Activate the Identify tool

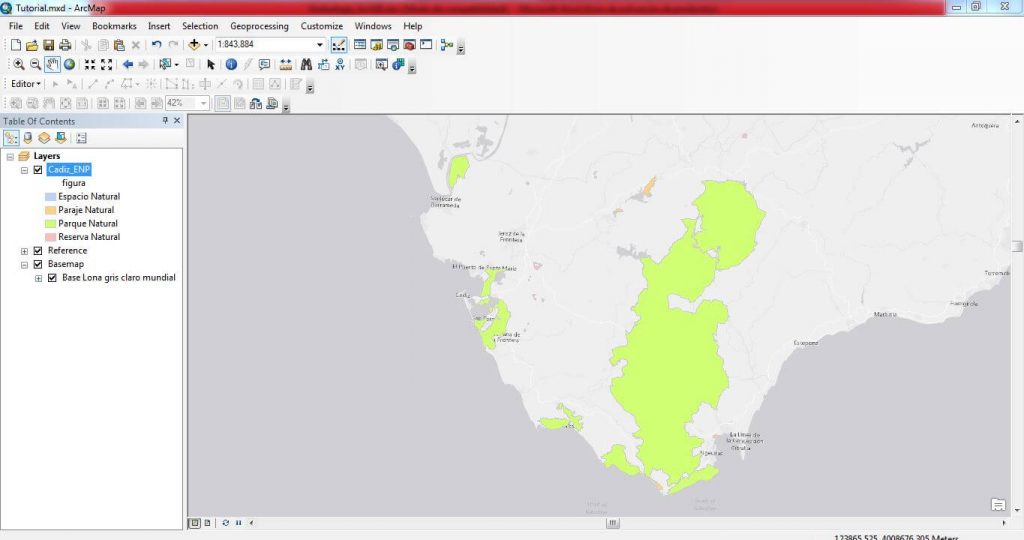point(231,64)
